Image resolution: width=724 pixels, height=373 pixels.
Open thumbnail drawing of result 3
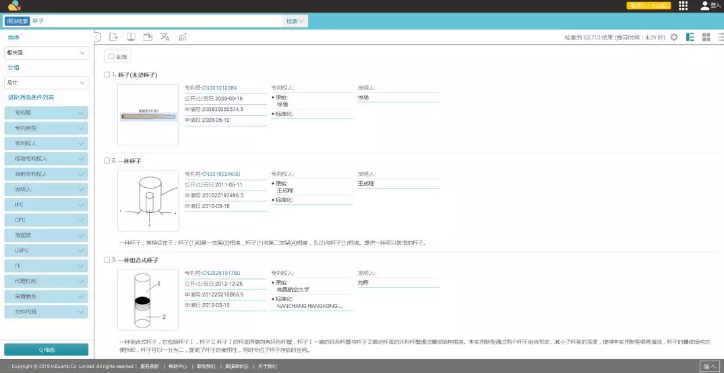click(x=148, y=300)
